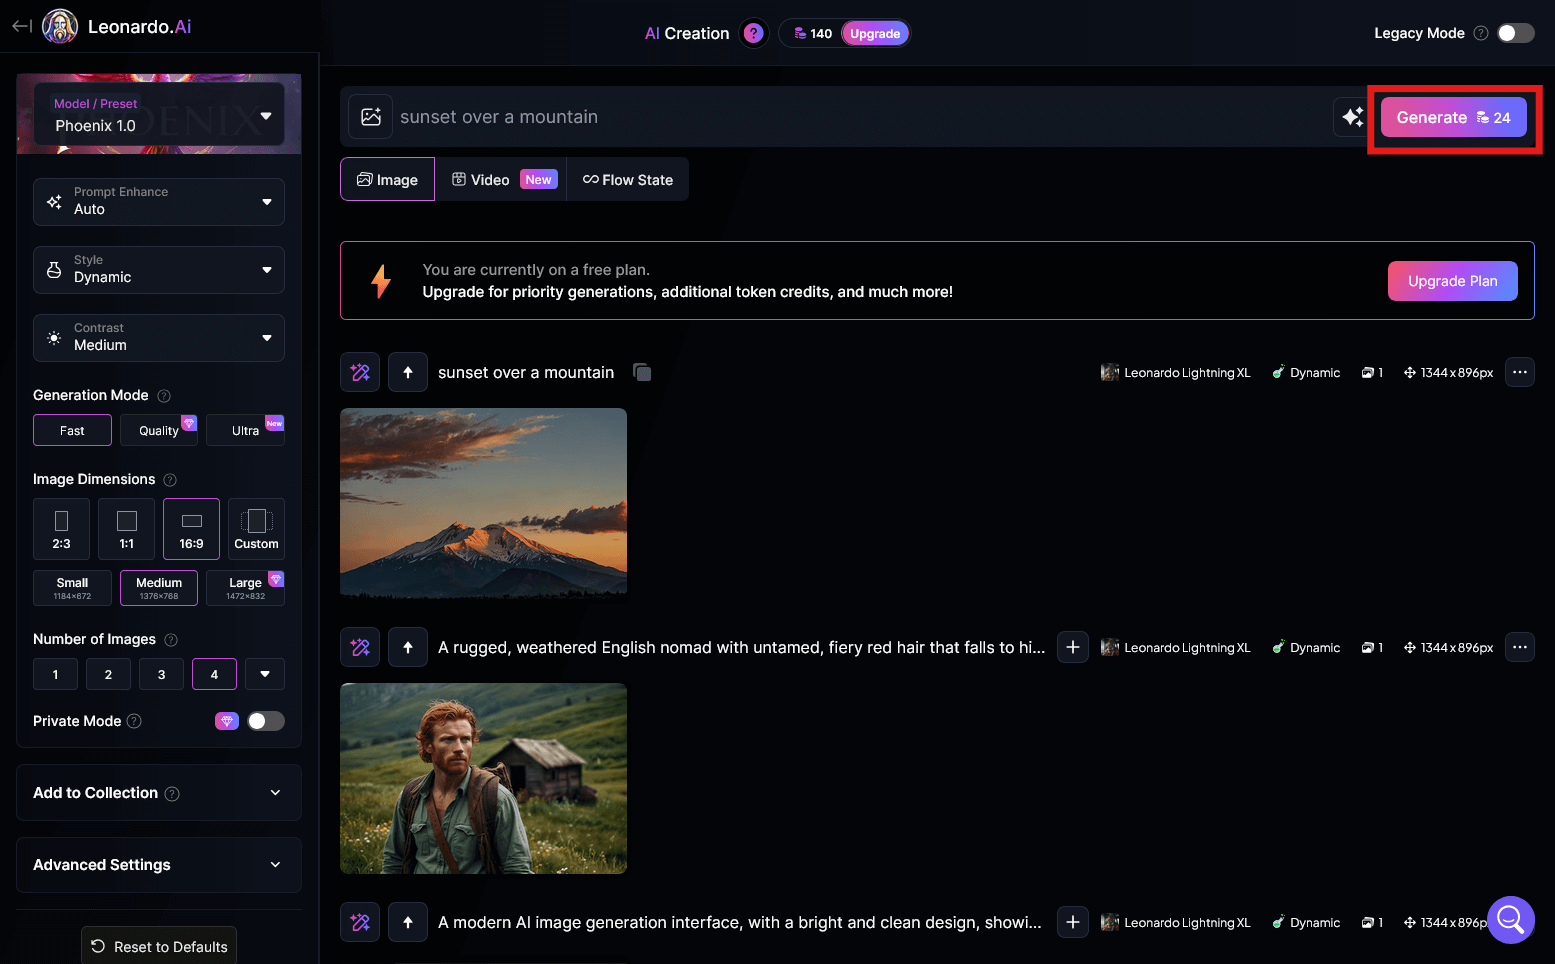Image resolution: width=1555 pixels, height=964 pixels.
Task: Click plus icon for modern AI interface prompt
Action: point(1073,922)
